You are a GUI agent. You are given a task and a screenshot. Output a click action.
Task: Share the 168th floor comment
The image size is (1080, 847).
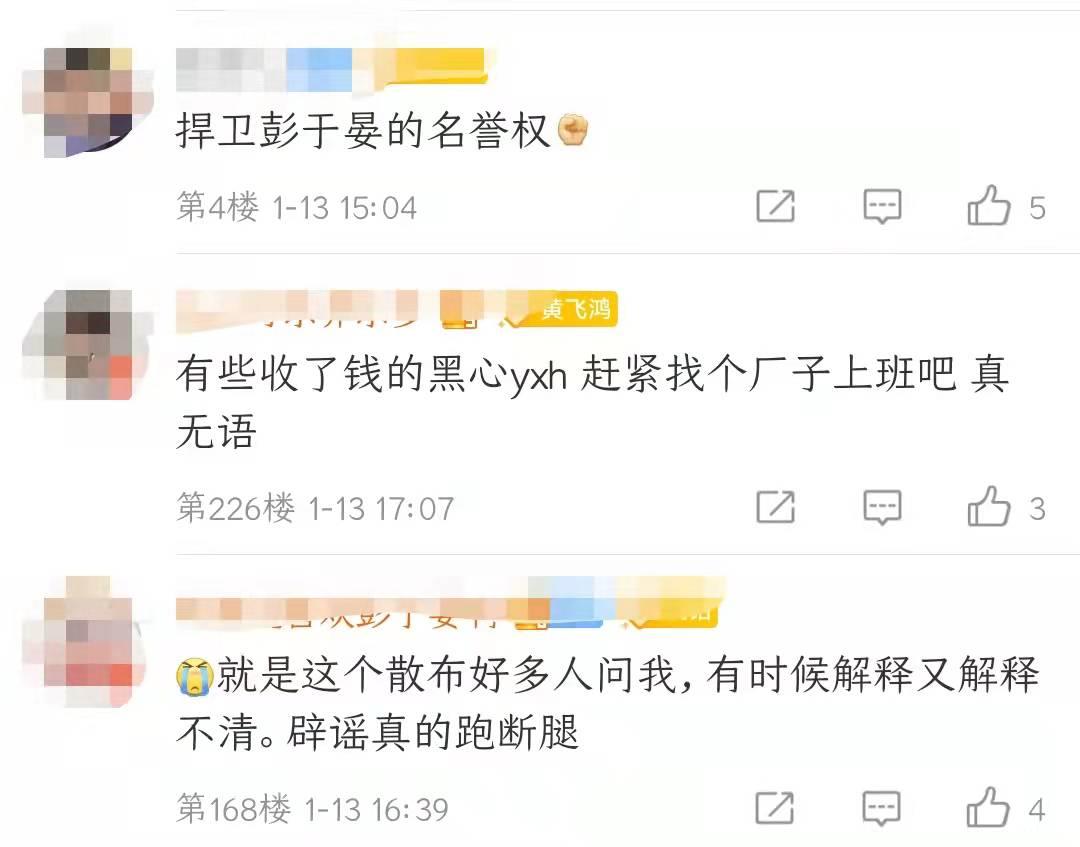coord(775,808)
